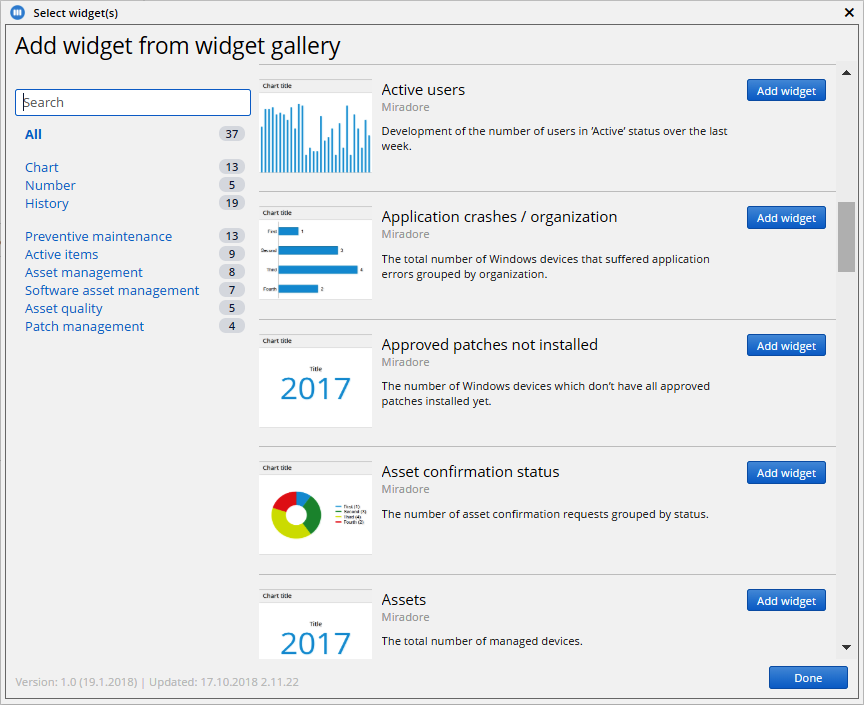The width and height of the screenshot is (864, 705).
Task: Show All widgets category
Action: point(33,134)
